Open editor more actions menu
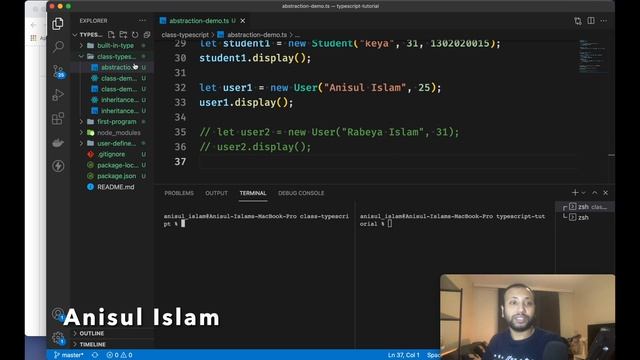This screenshot has height=360, width=640. [x=604, y=21]
